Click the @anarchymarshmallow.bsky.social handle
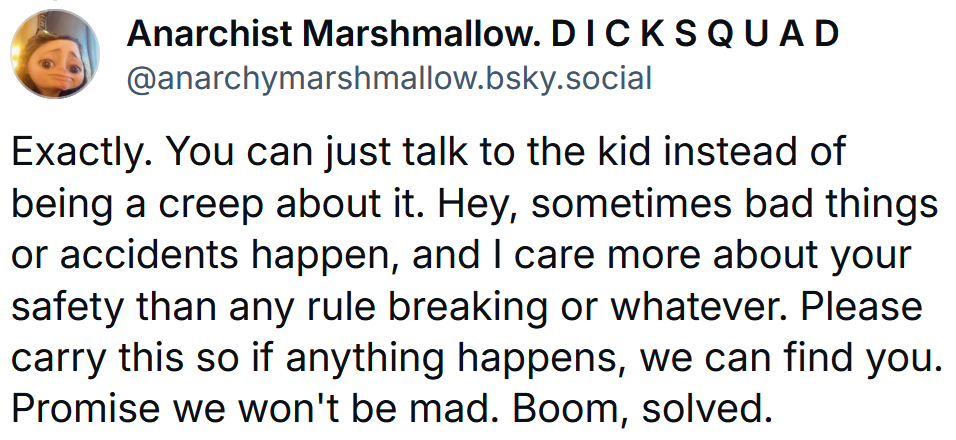This screenshot has width=956, height=440. click(x=389, y=77)
